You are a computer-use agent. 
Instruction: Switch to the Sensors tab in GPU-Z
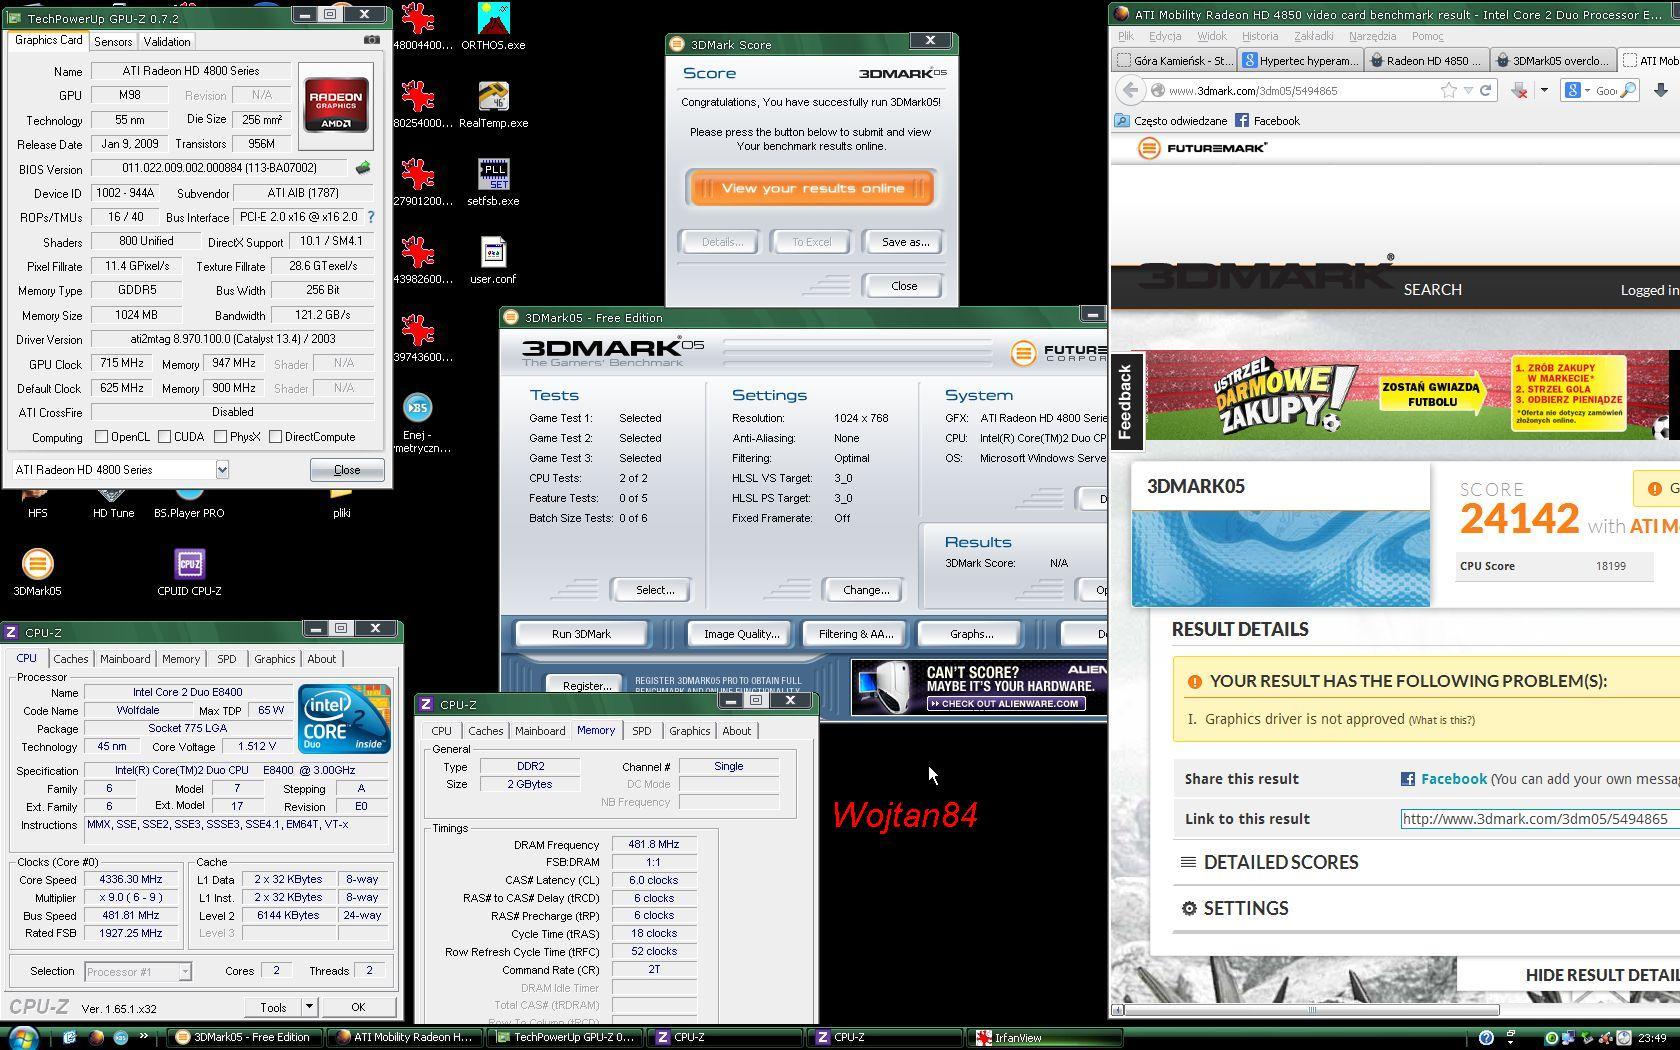[113, 41]
